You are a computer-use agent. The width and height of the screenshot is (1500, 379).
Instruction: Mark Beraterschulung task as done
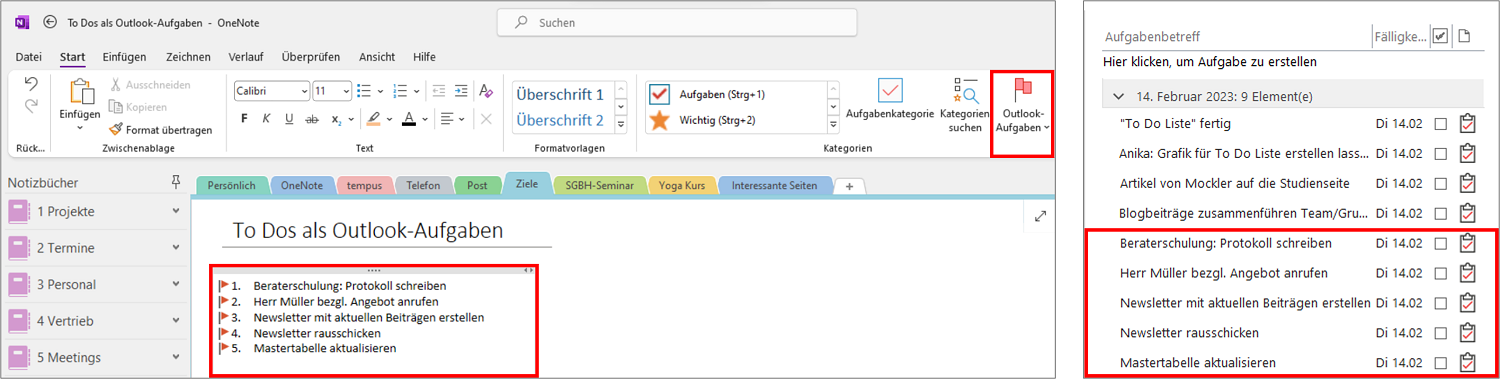[x=1440, y=243]
